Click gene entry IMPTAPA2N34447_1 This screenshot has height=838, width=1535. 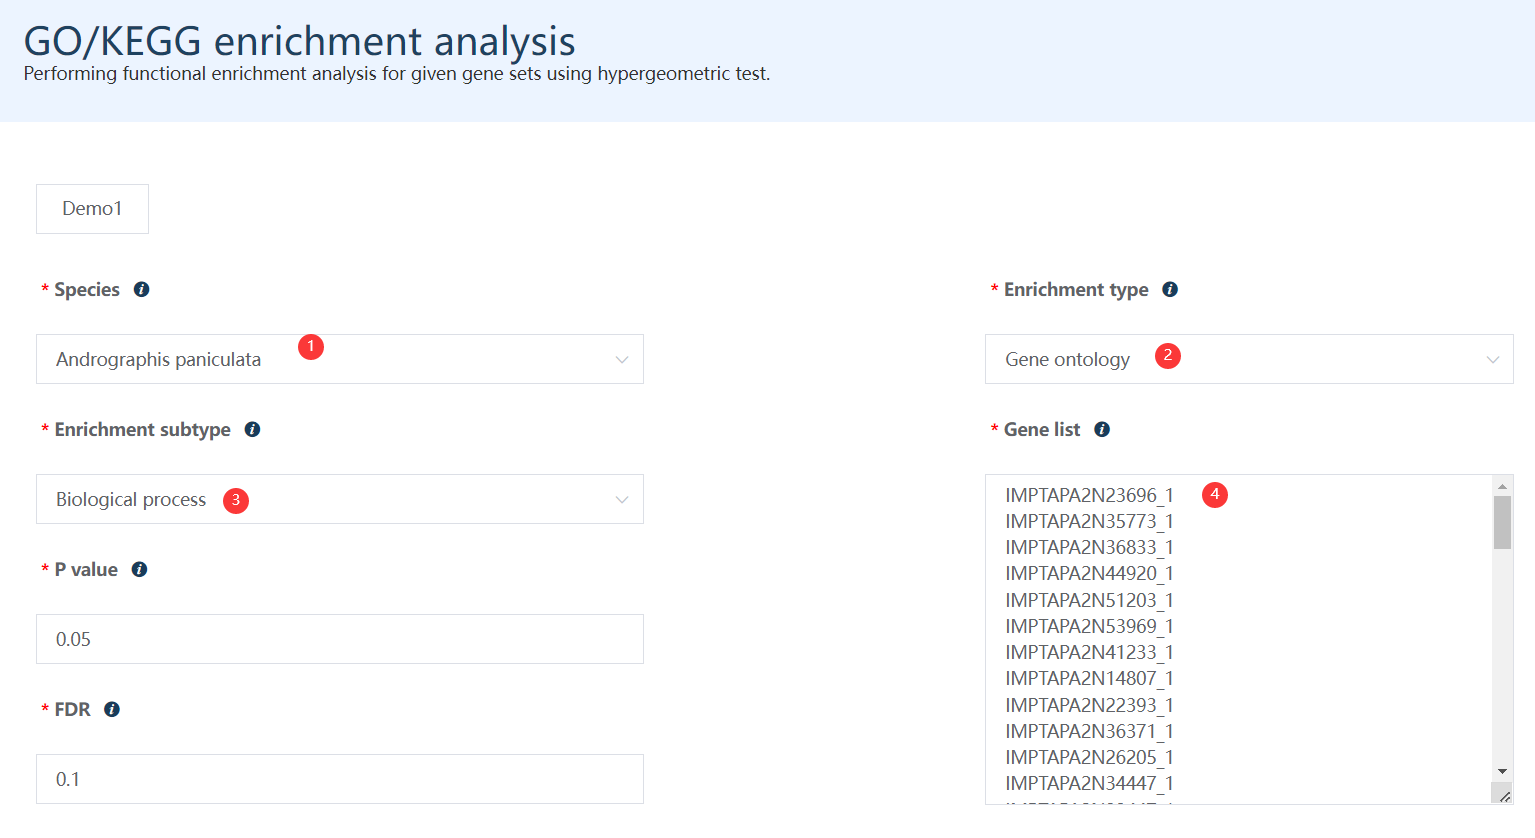[x=1089, y=783]
